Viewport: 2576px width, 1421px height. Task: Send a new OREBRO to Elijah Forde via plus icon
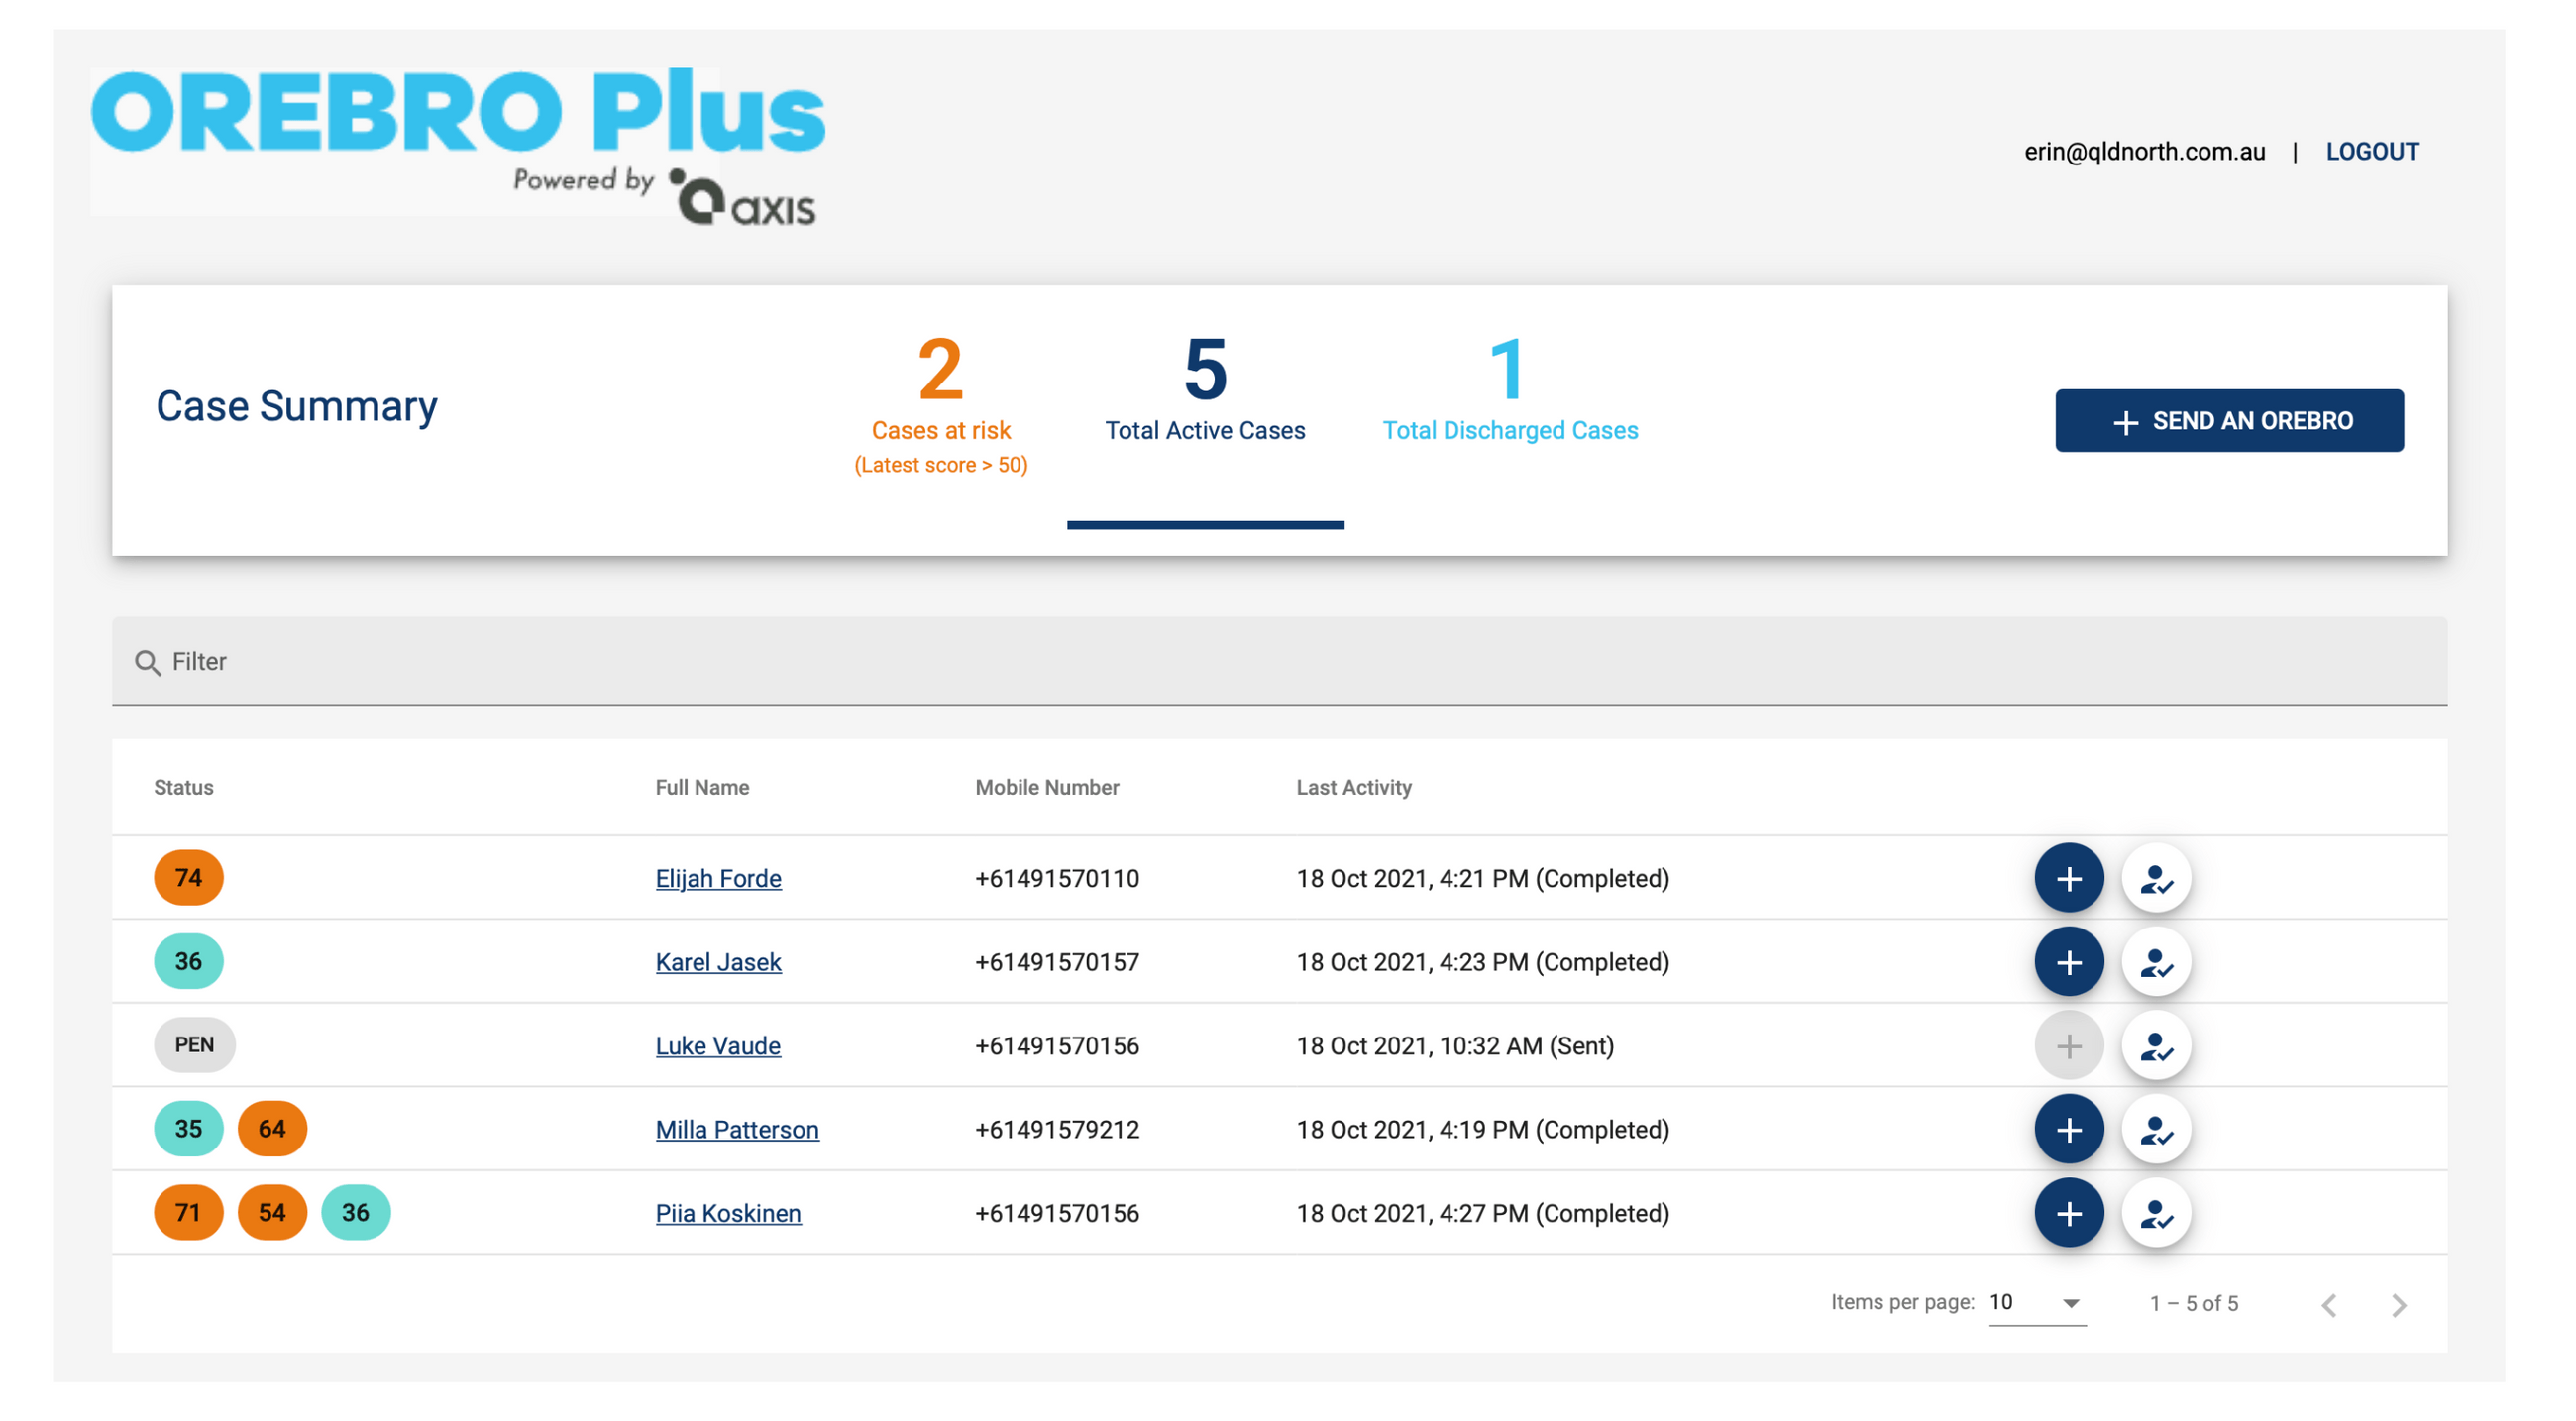click(x=2068, y=877)
